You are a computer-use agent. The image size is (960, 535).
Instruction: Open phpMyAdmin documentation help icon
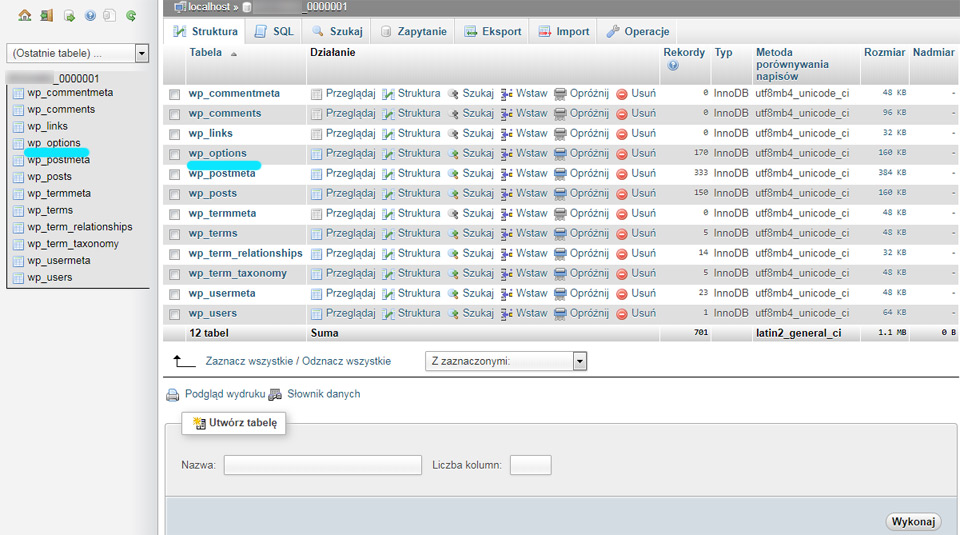coord(90,16)
